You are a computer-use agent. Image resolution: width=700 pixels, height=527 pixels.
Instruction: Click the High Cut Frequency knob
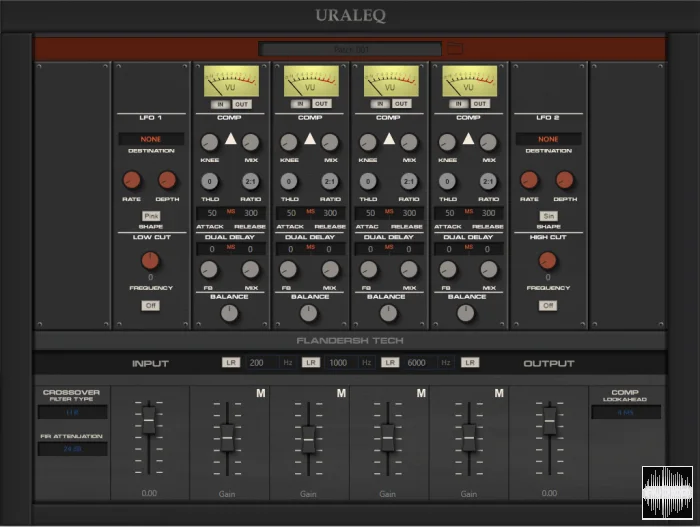547,260
